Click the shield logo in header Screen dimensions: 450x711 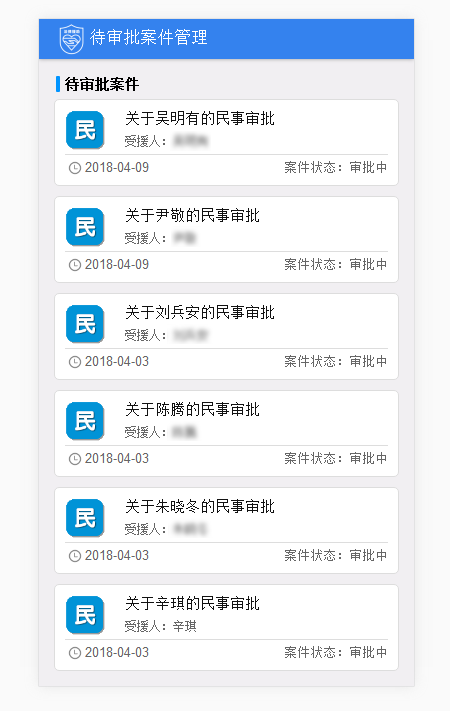[72, 39]
